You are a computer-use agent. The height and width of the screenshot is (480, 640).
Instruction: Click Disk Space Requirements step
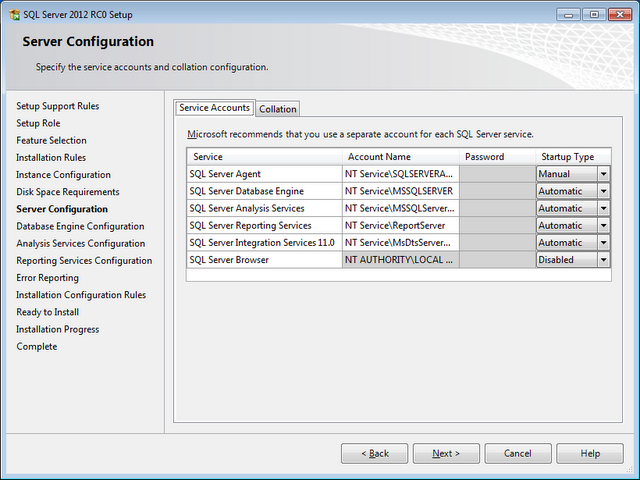click(68, 192)
